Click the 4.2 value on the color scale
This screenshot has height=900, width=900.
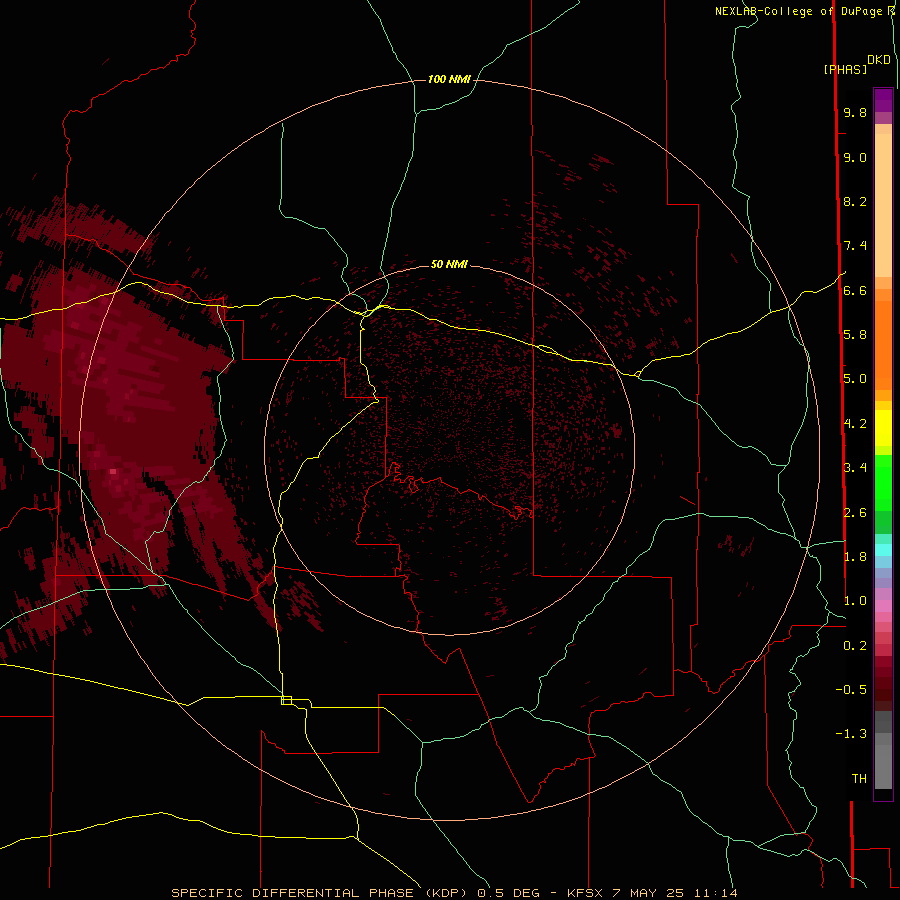click(855, 424)
